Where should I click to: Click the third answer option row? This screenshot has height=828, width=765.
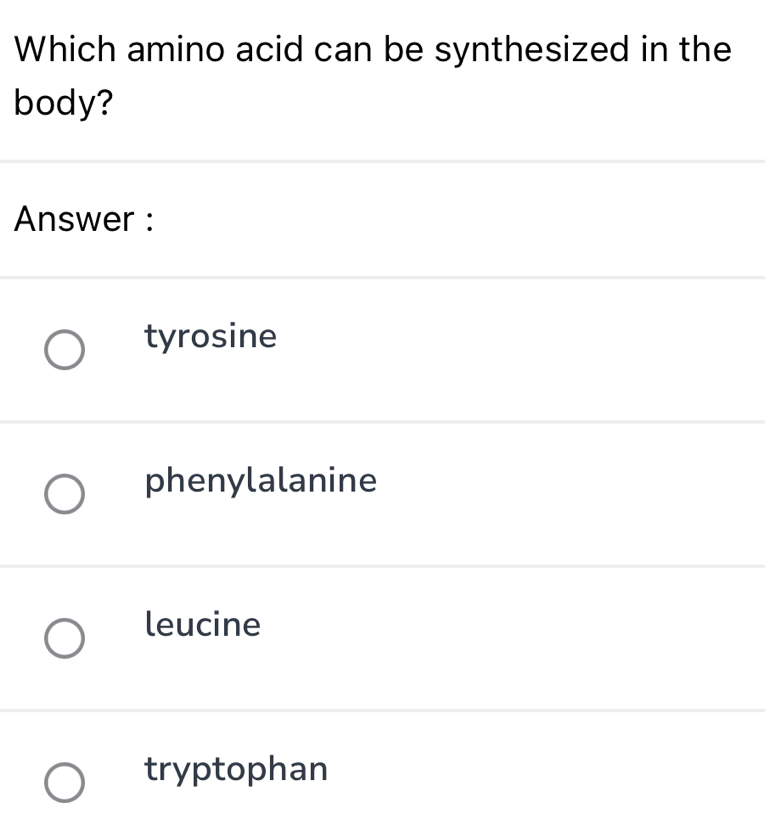pos(382,638)
